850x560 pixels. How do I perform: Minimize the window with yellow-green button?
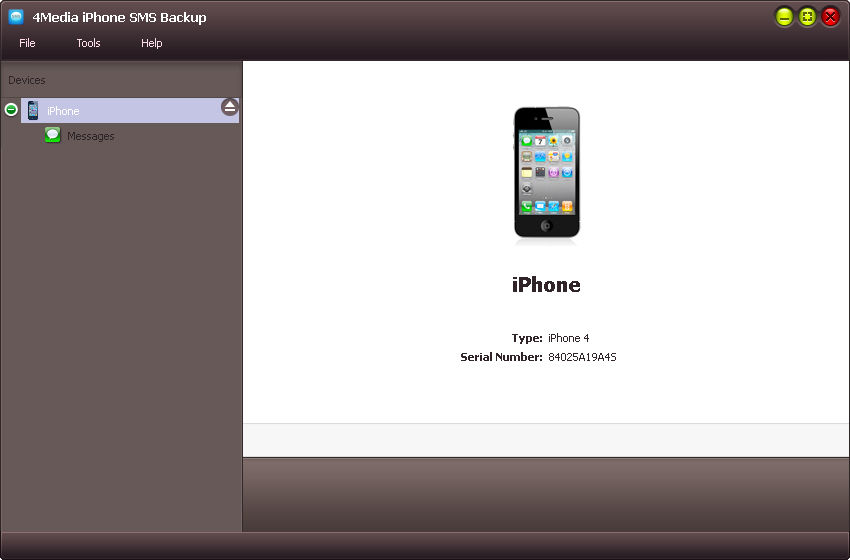point(784,17)
